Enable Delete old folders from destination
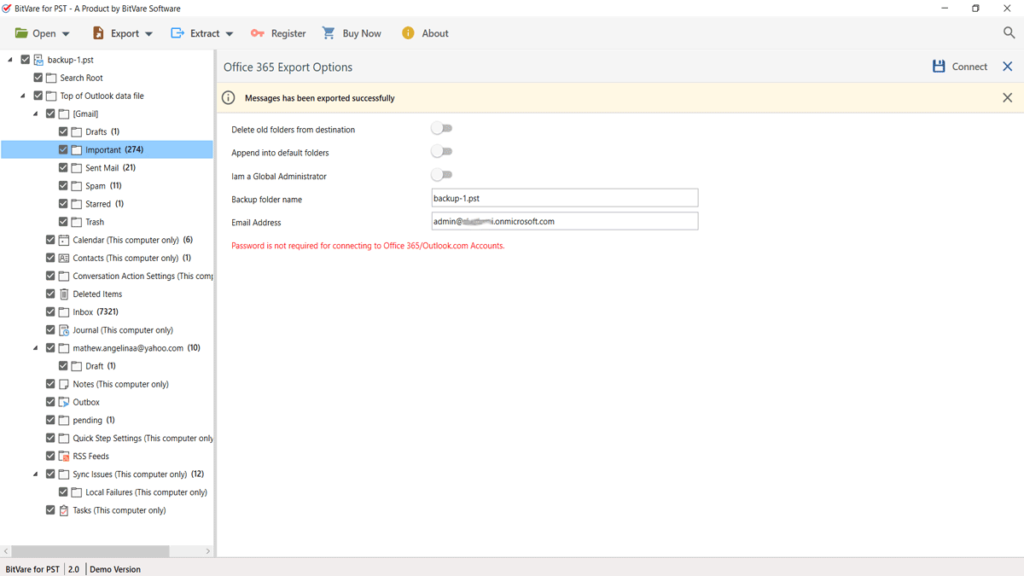Screen dimensions: 1024x576 [x=441, y=129]
